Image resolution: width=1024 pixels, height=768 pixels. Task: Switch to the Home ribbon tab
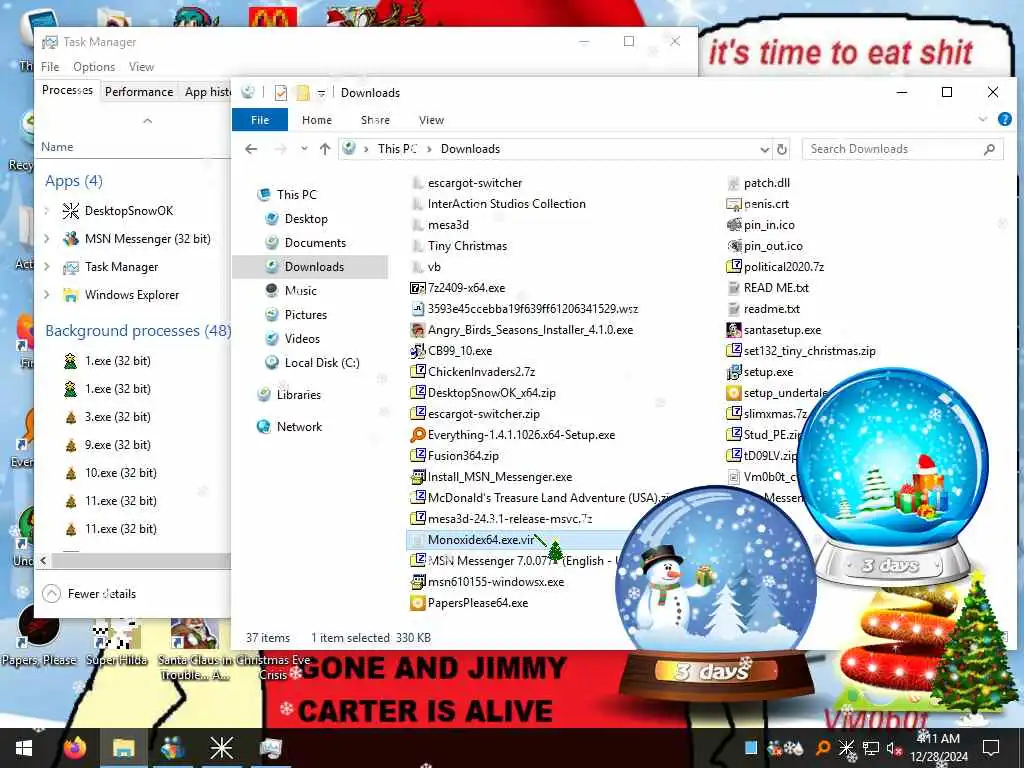click(x=317, y=120)
